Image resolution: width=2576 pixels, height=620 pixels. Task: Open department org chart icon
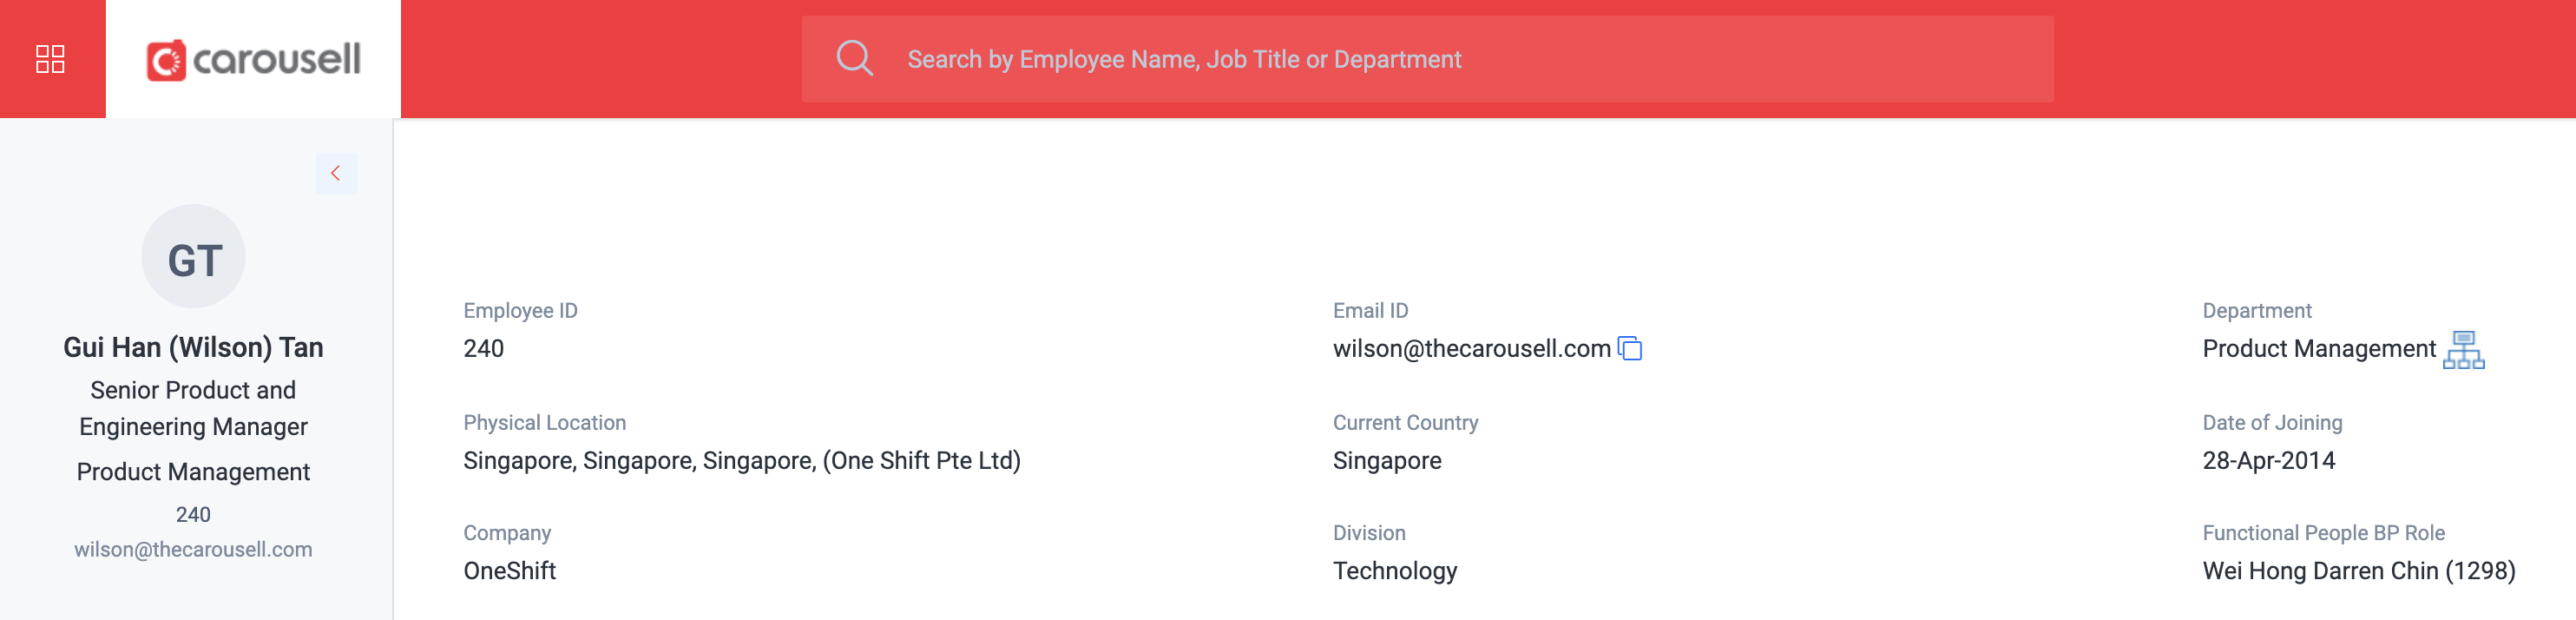(x=2463, y=350)
